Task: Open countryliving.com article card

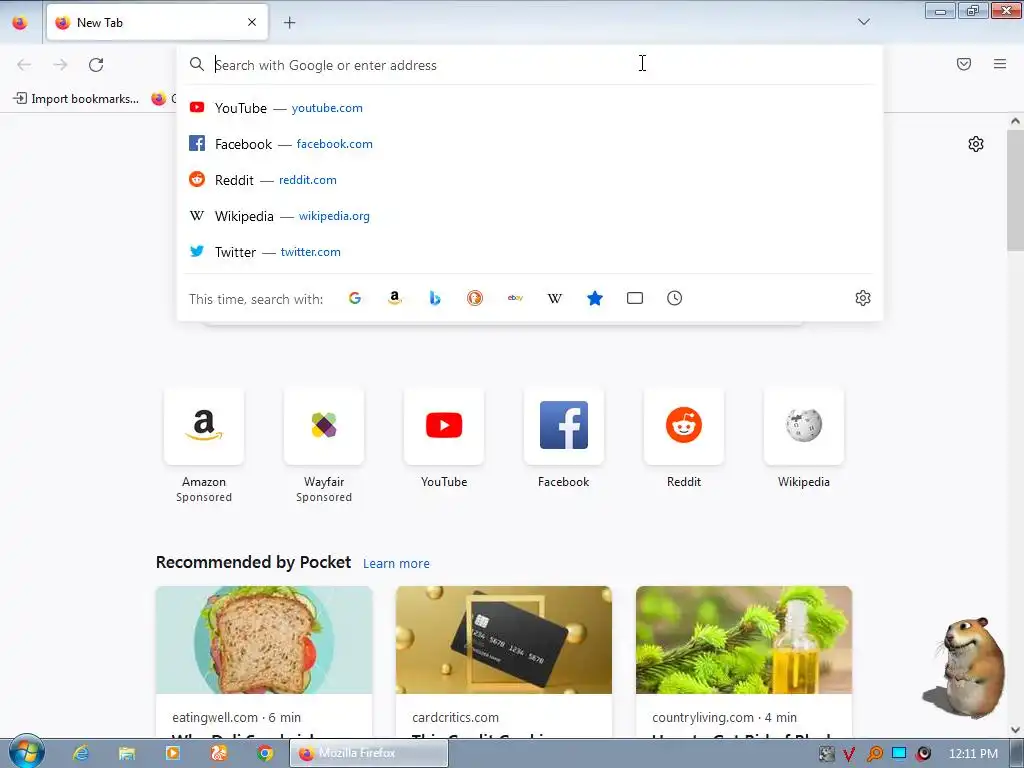Action: point(744,662)
